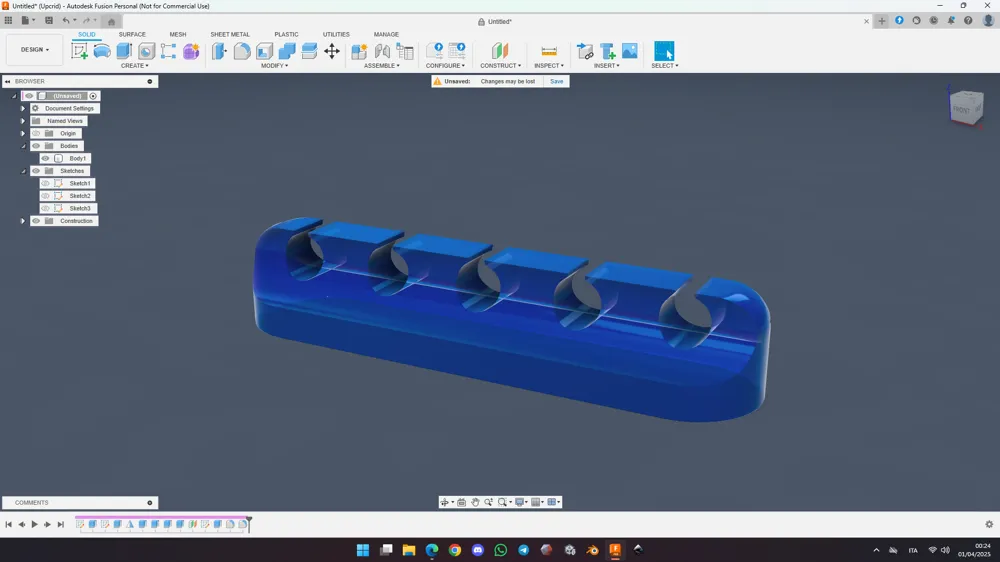Select the Hole tool icon
1000x562 pixels.
[x=146, y=51]
